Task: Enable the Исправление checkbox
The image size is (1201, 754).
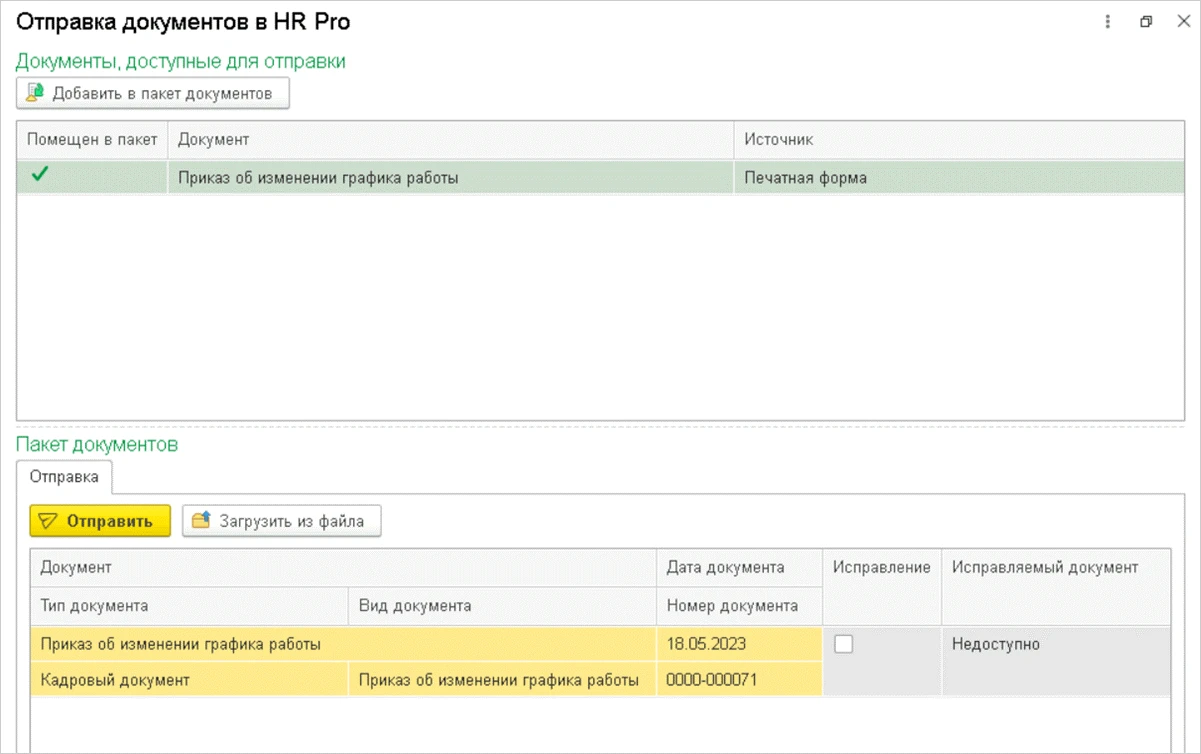Action: click(x=844, y=645)
